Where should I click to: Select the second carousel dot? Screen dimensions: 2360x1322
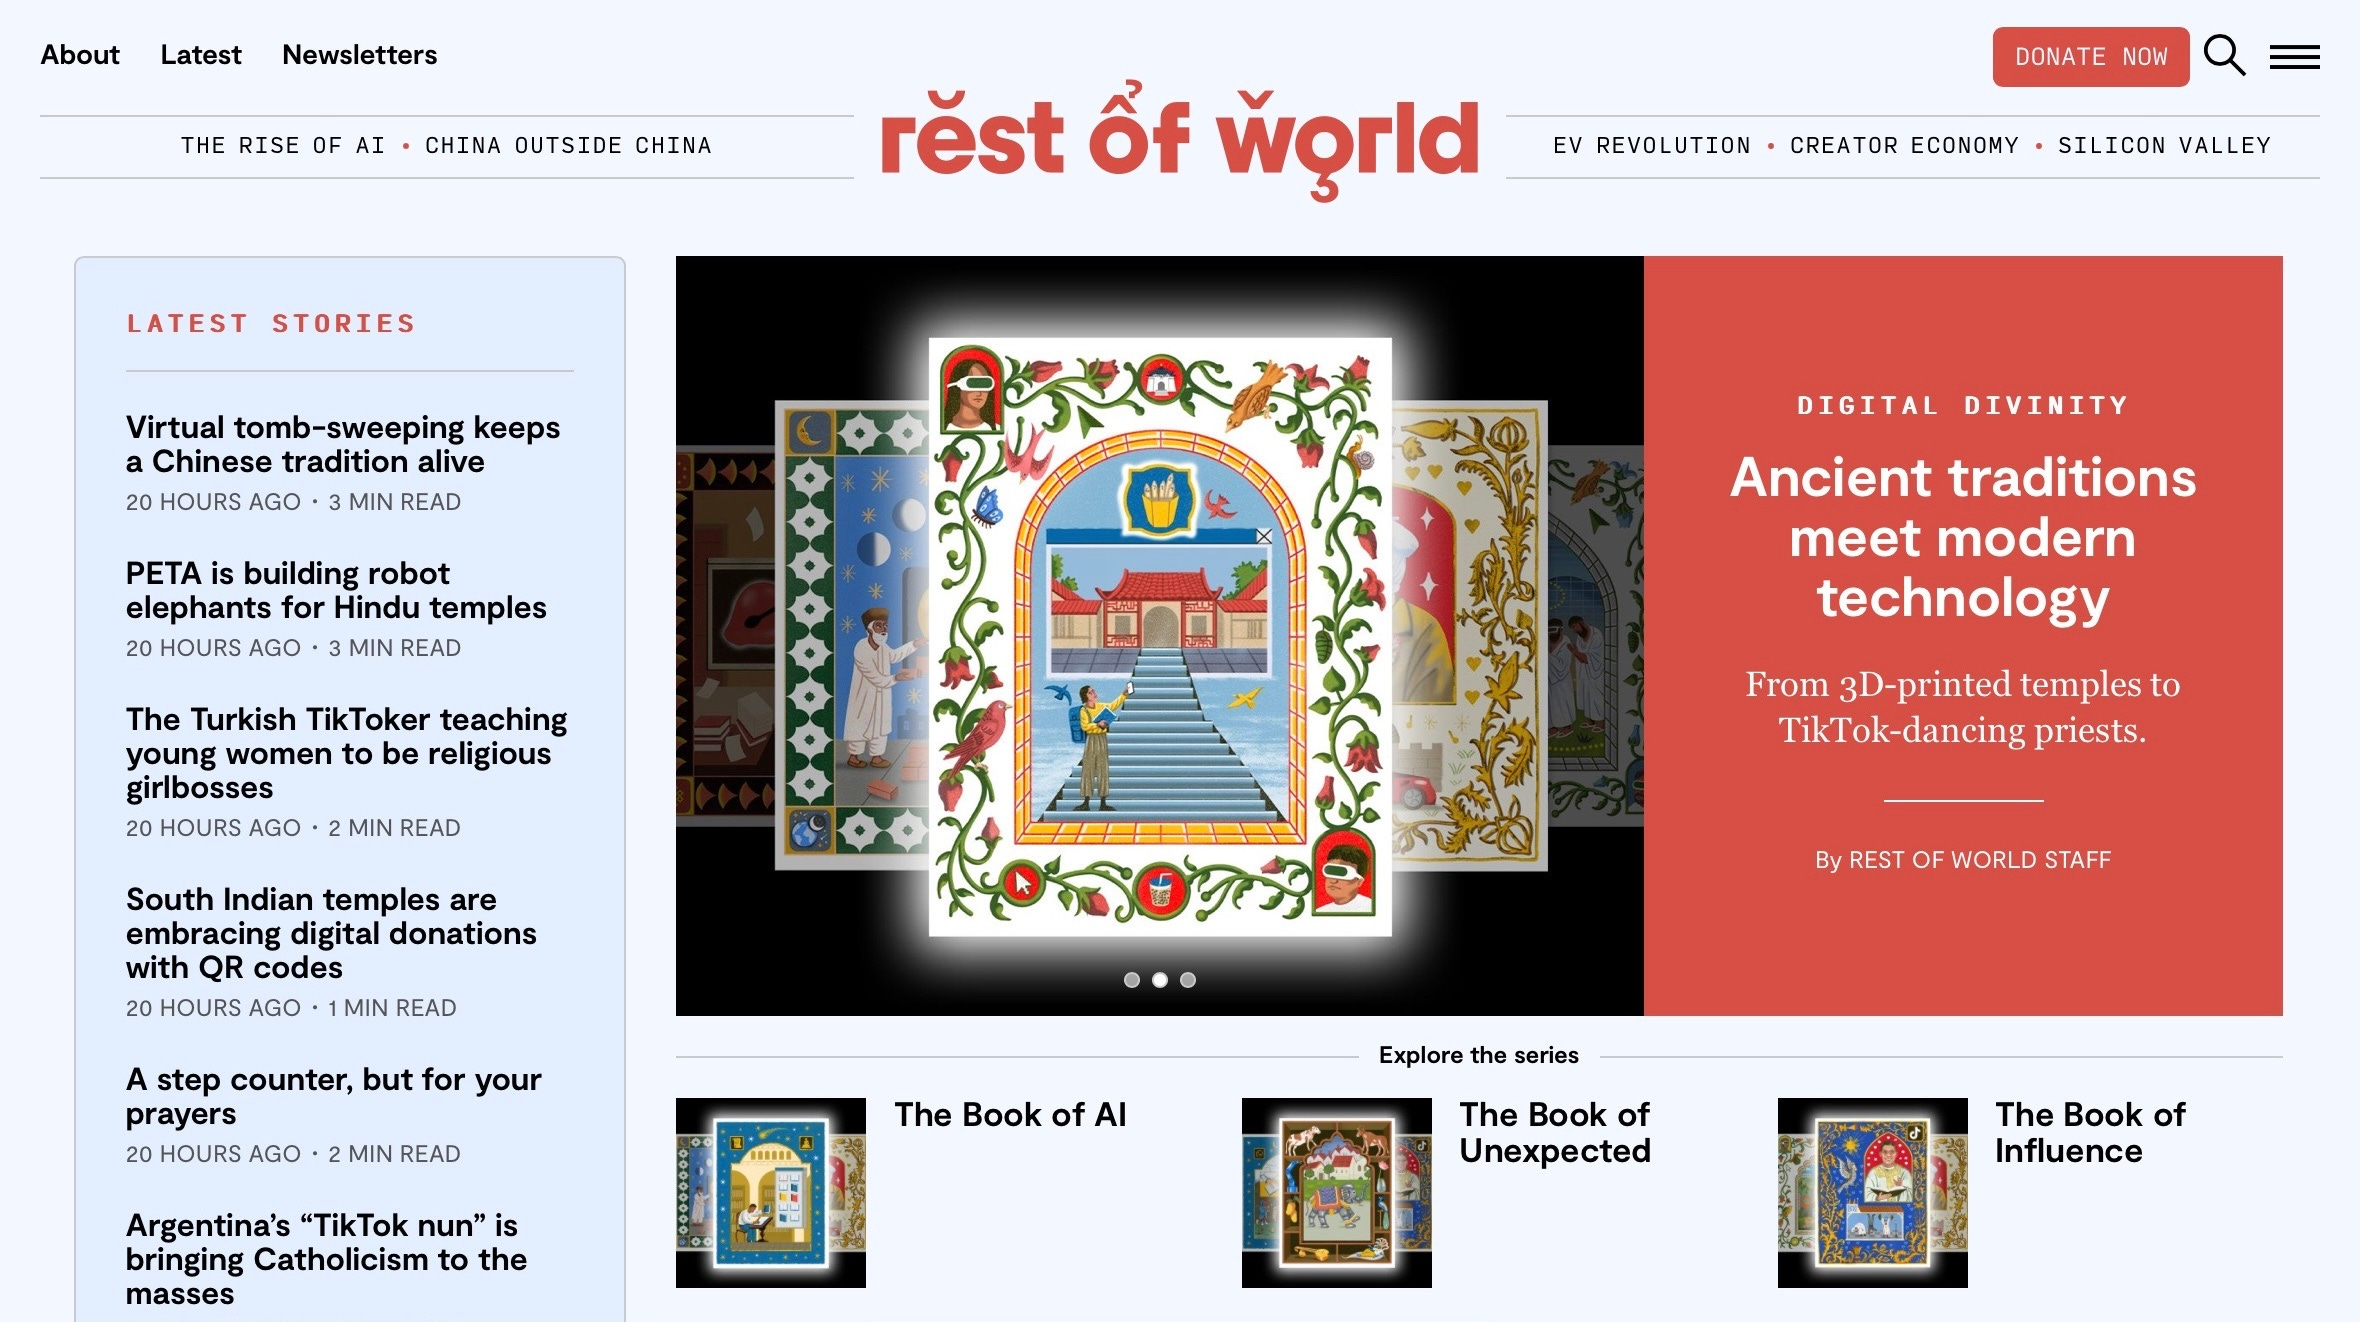coord(1160,980)
